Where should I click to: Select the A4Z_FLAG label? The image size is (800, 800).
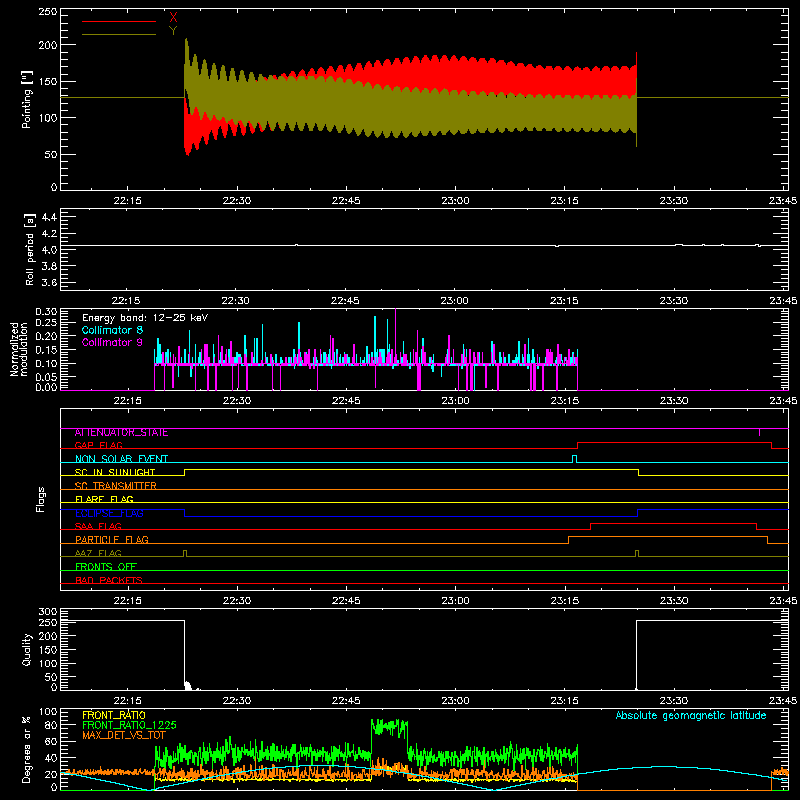tap(98, 554)
